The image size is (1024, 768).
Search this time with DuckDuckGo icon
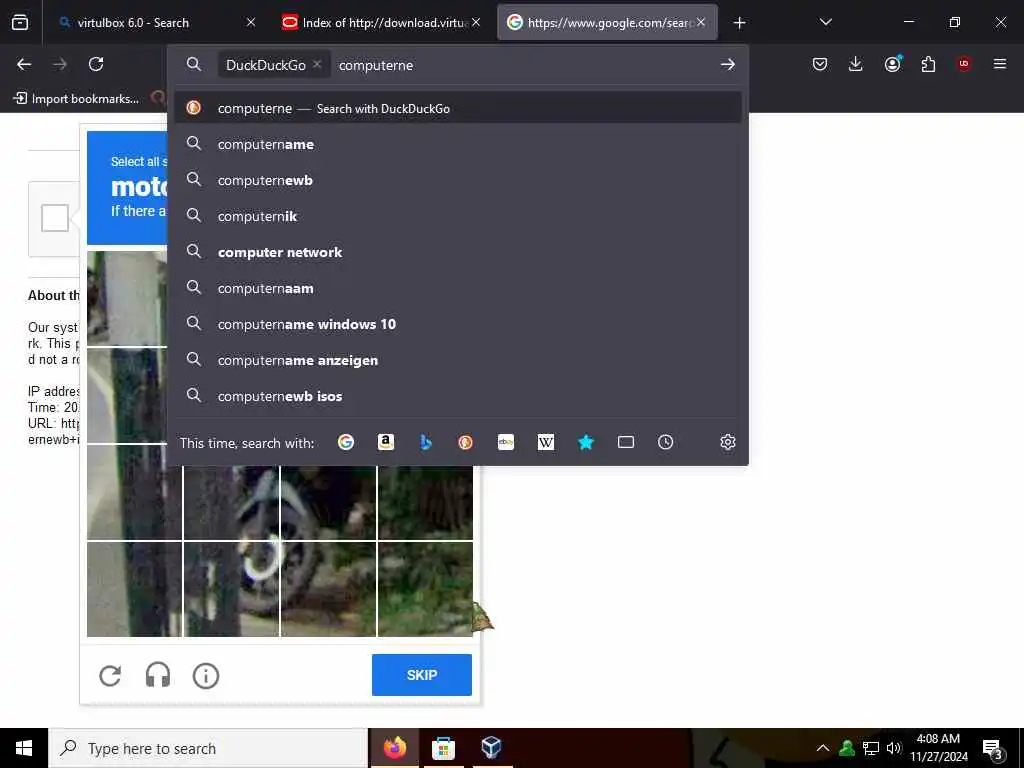466,442
